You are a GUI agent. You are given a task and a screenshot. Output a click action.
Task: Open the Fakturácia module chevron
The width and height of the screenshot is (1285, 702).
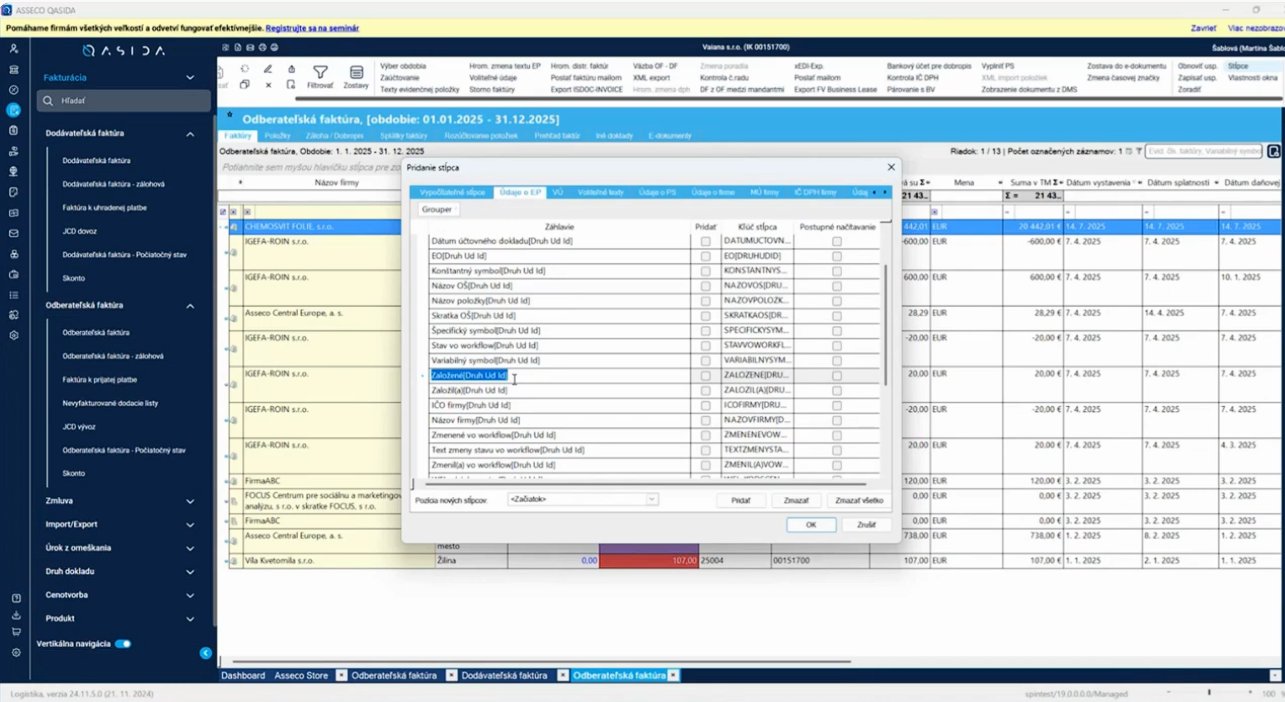[190, 77]
